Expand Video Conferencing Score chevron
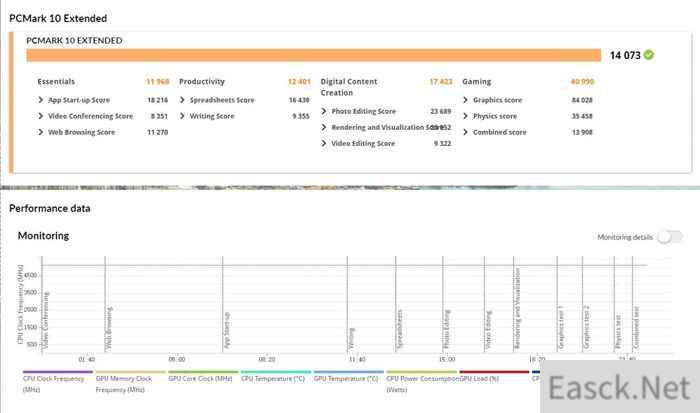 [x=41, y=116]
